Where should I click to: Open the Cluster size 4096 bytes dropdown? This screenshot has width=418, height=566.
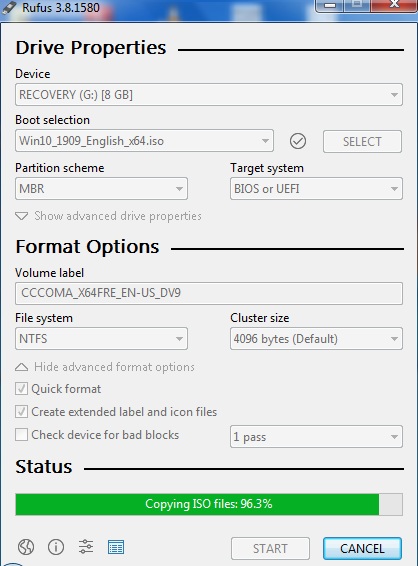click(316, 339)
